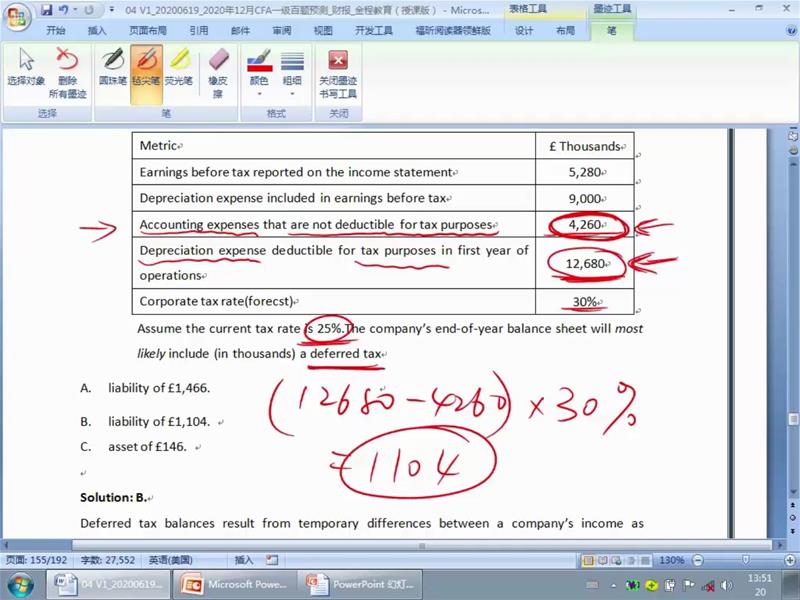Open zoom dialog via 130% label

point(671,560)
